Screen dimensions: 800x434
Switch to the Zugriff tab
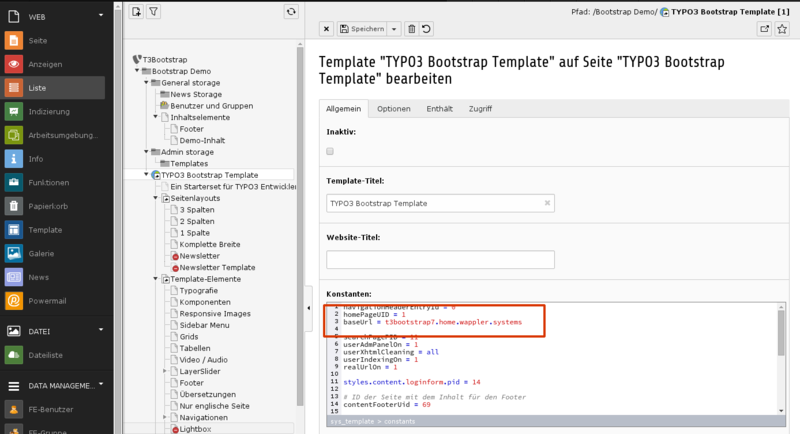[x=480, y=109]
